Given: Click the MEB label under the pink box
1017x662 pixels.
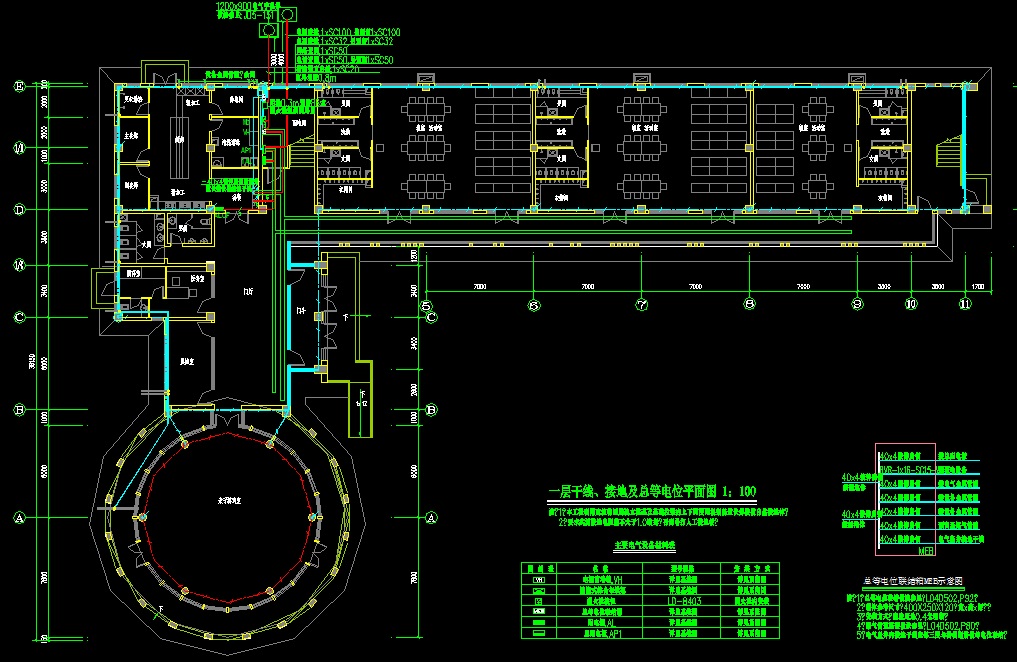Looking at the screenshot, I should pos(925,550).
